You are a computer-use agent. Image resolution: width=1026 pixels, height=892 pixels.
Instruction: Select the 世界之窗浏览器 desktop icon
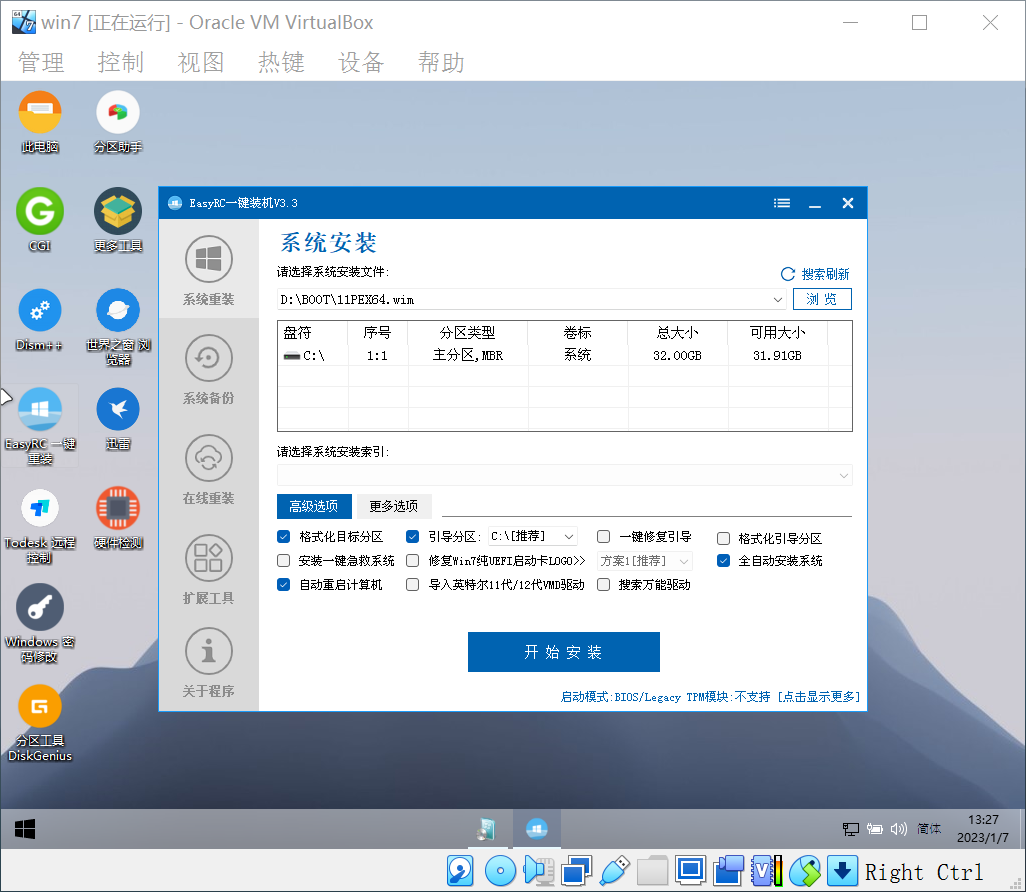pyautogui.click(x=118, y=327)
